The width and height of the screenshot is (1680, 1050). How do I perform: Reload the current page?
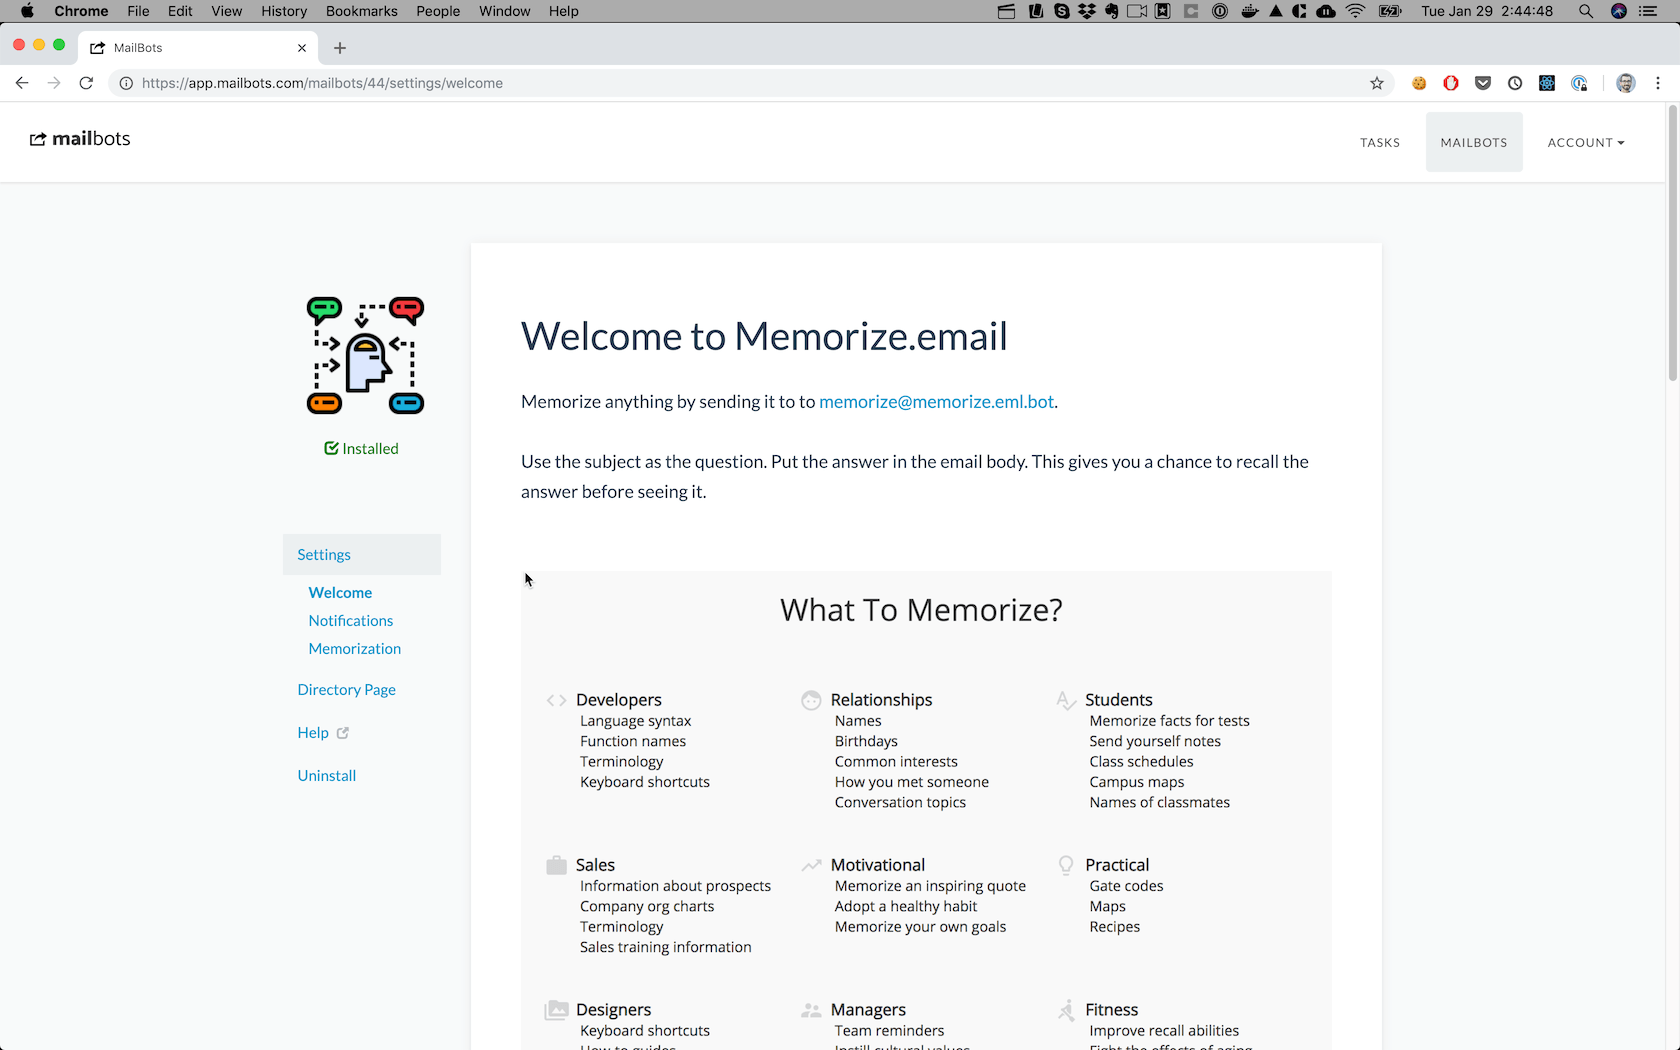click(86, 83)
